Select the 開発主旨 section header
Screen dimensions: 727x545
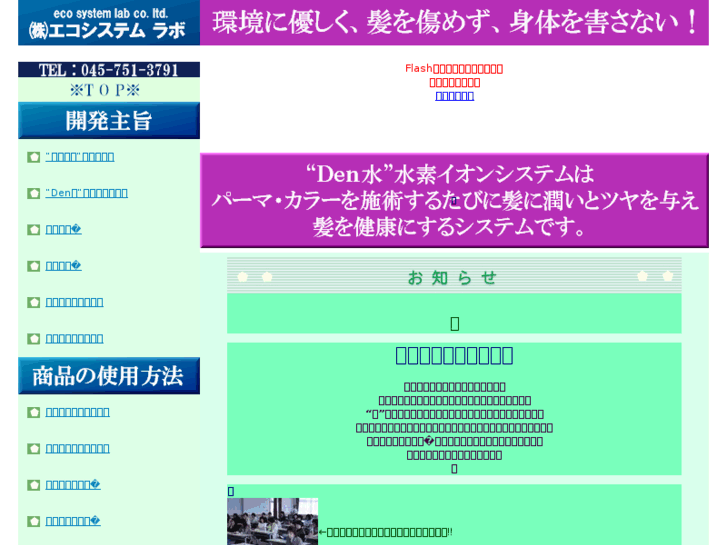coord(109,121)
